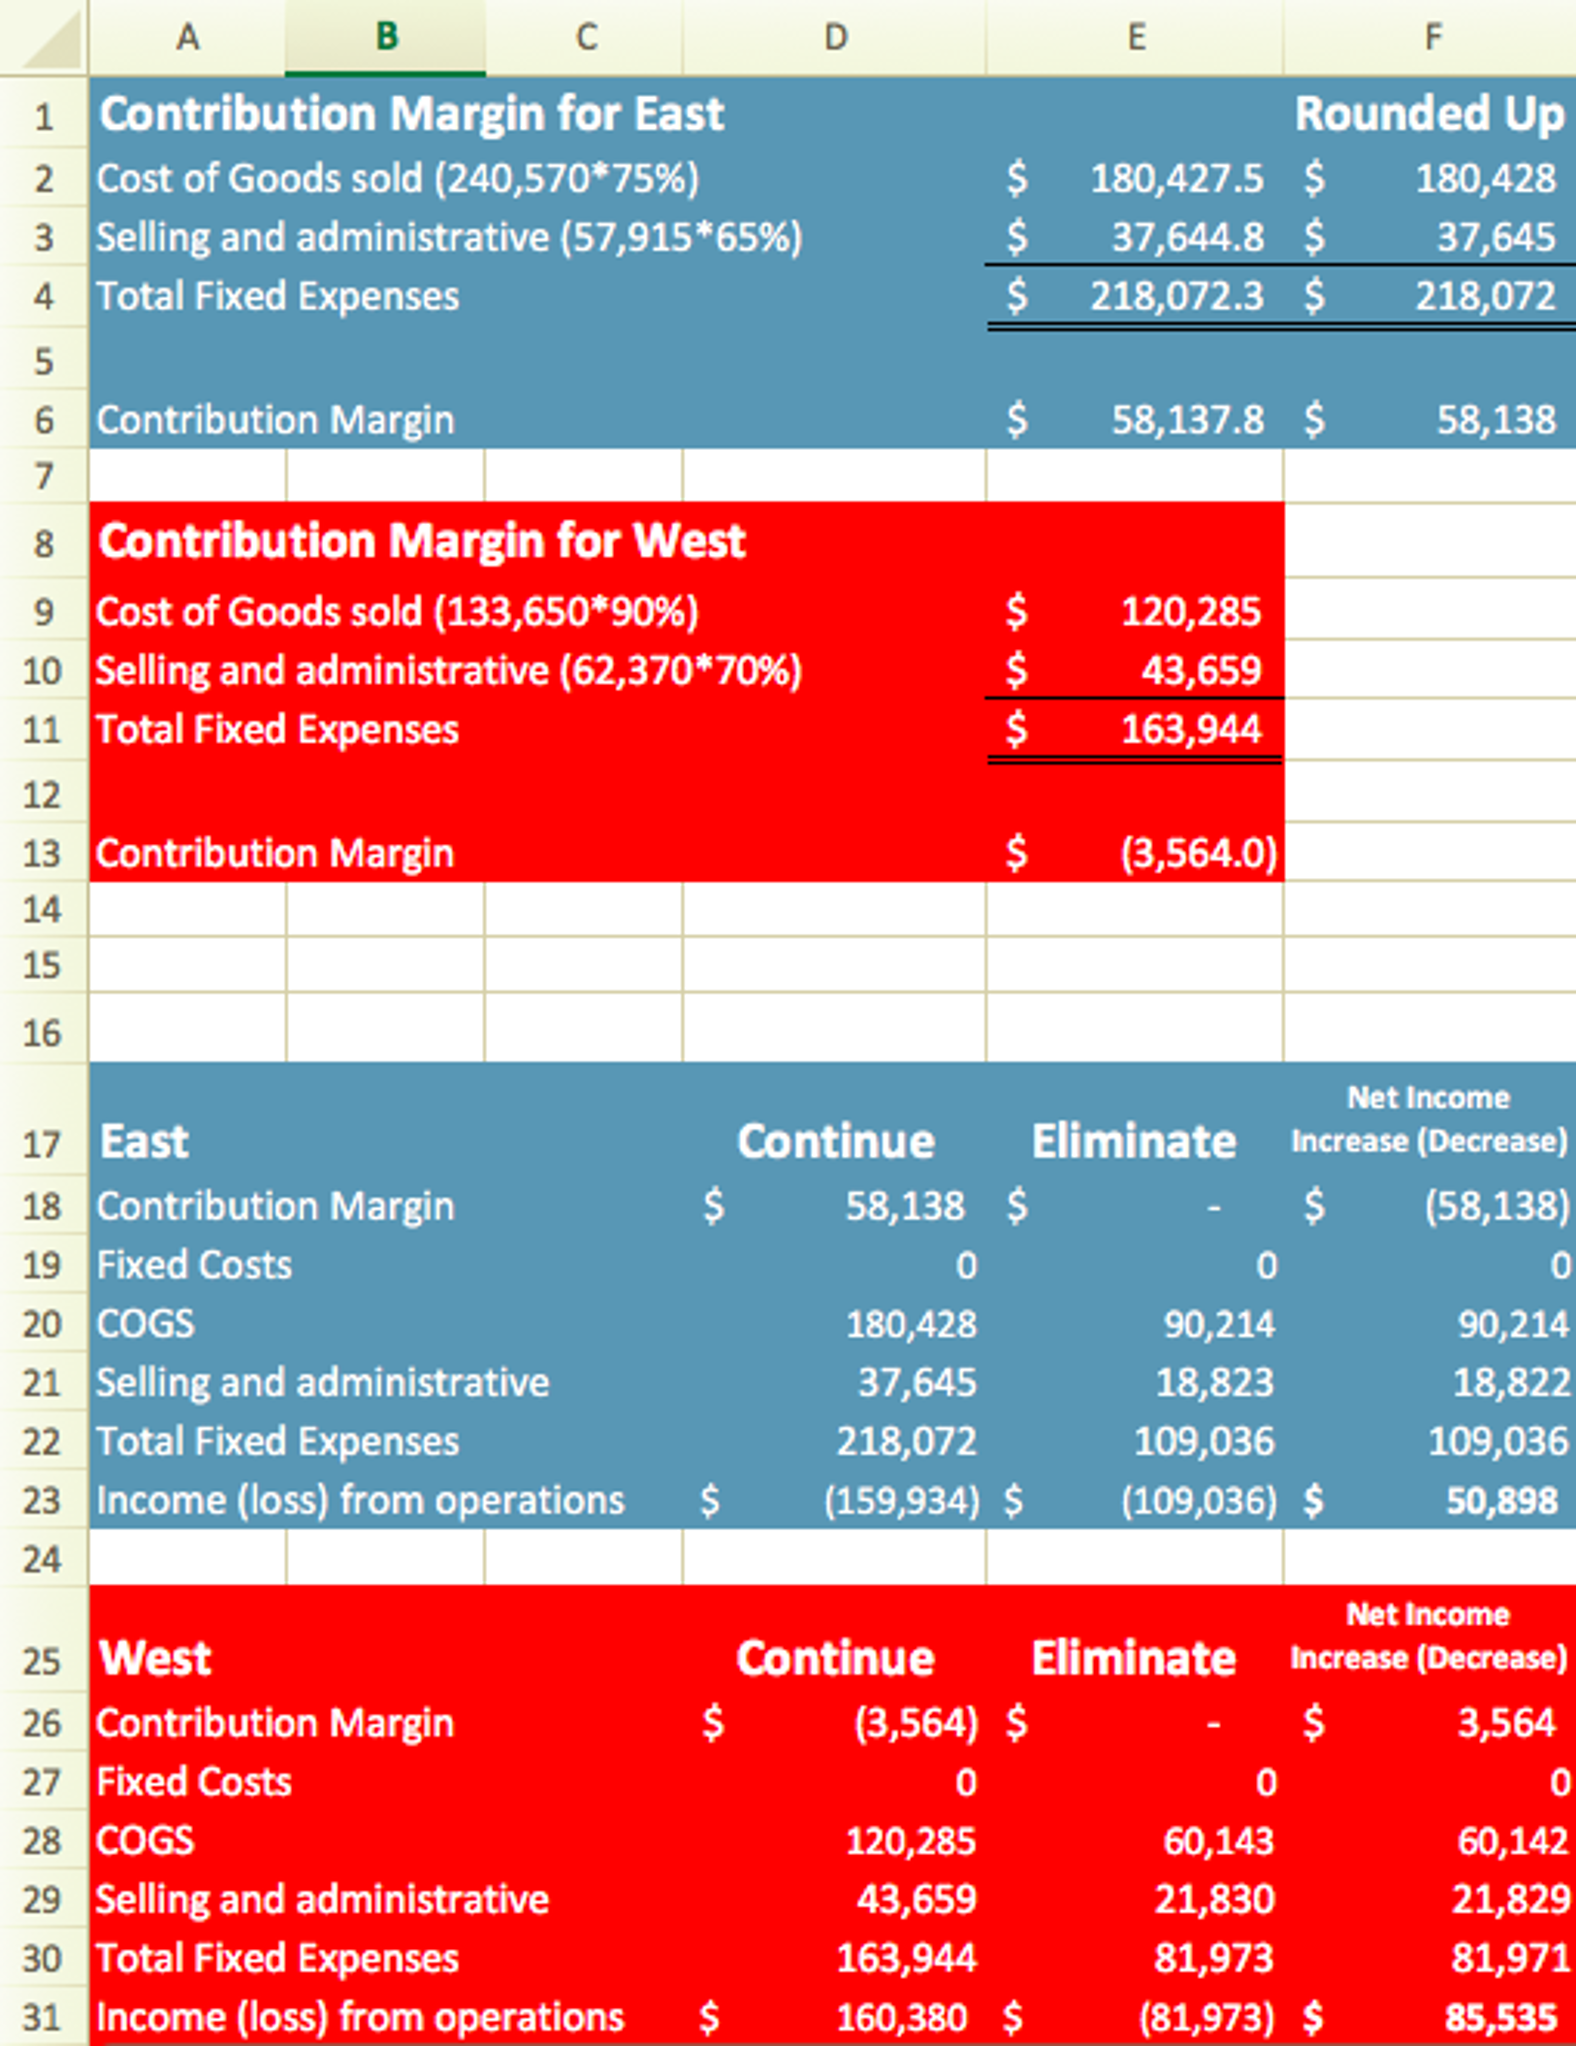Select row 24 header
1576x2046 pixels.
click(44, 1558)
